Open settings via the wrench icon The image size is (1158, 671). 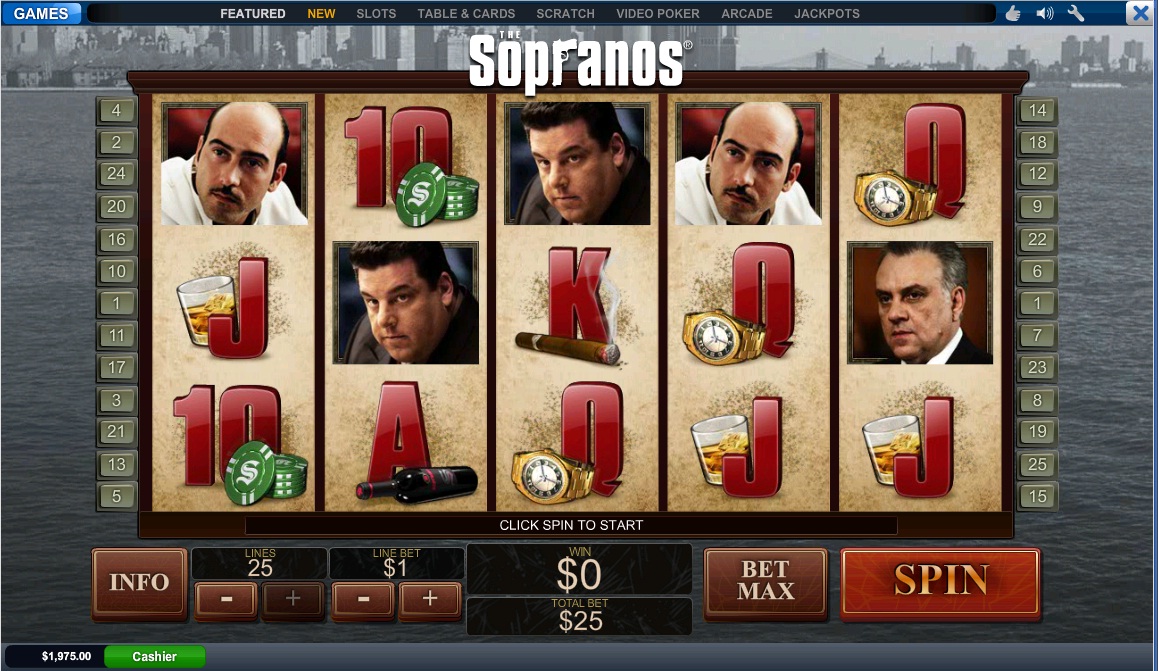1076,13
